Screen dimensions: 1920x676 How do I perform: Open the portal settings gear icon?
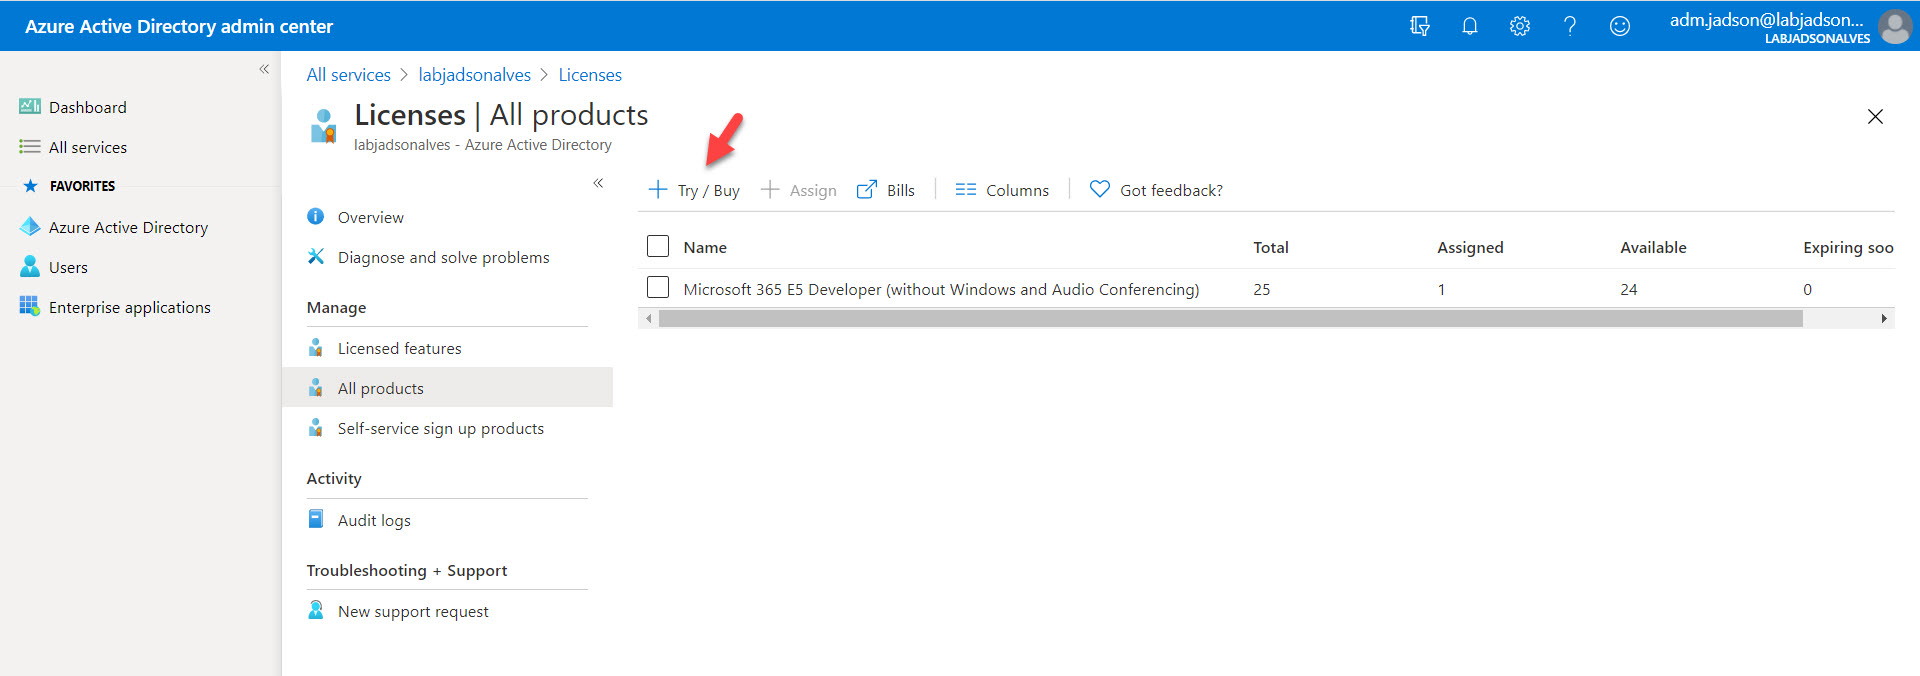pyautogui.click(x=1519, y=26)
